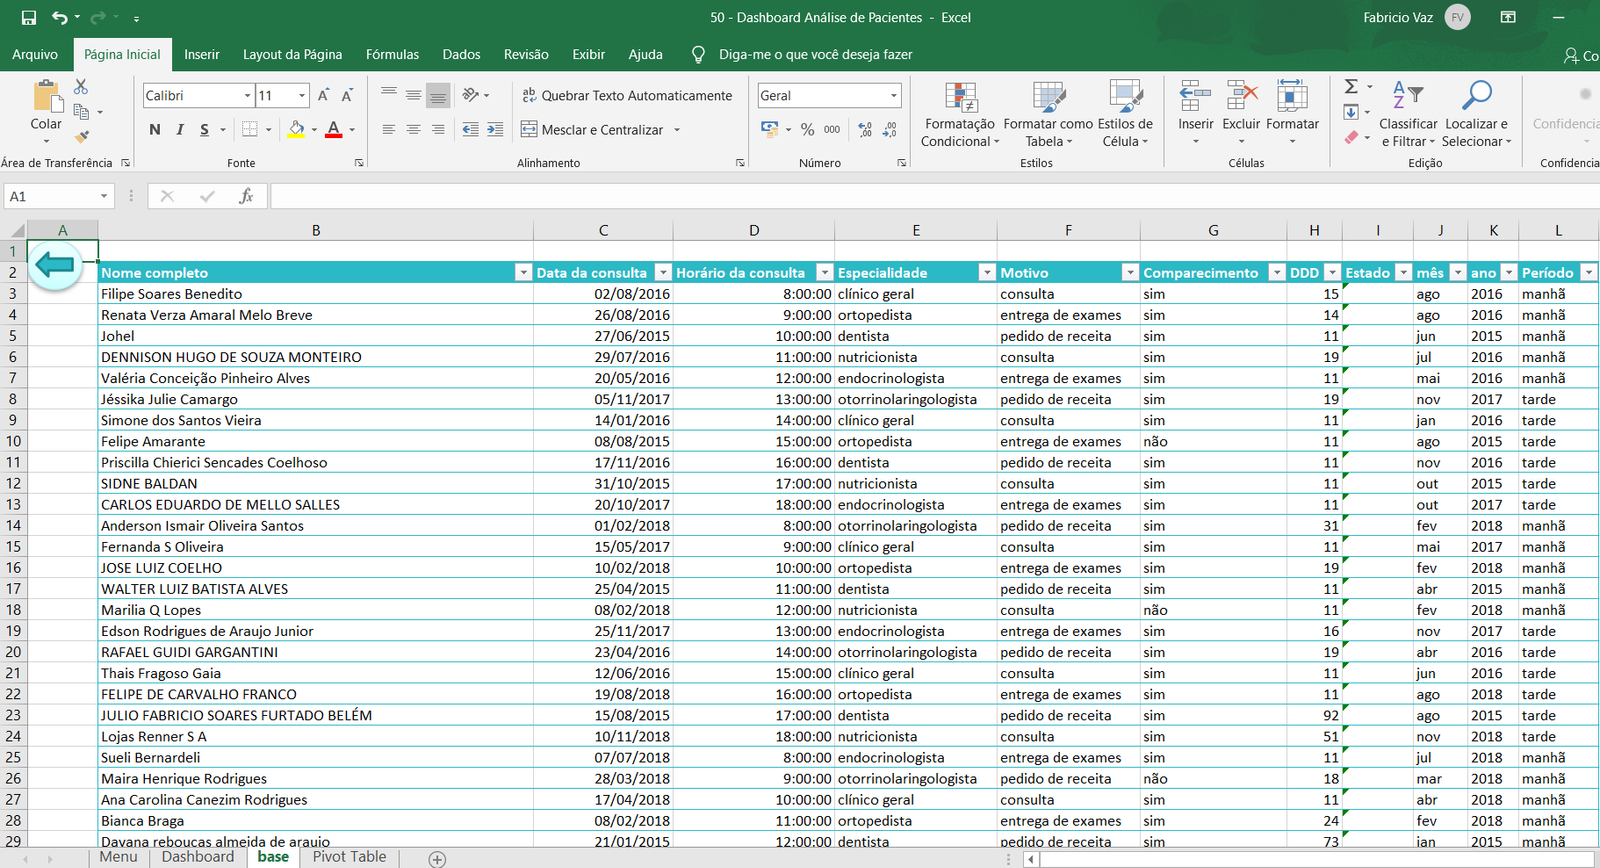Align text to the left

click(x=389, y=129)
